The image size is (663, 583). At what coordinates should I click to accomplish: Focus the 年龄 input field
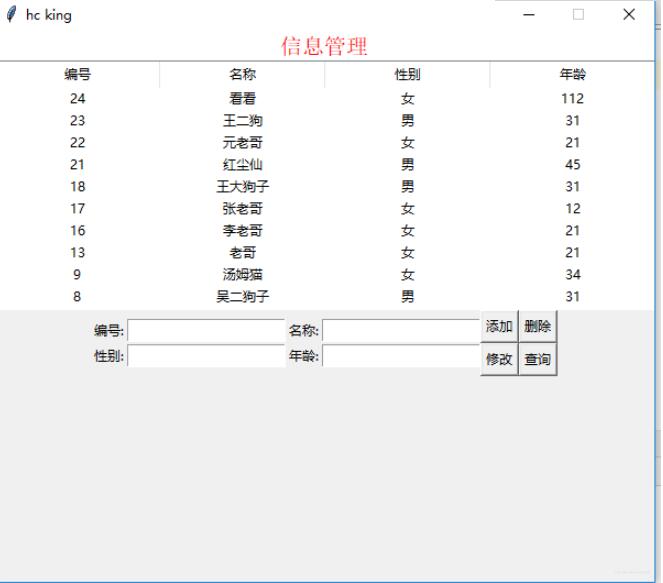(x=401, y=356)
